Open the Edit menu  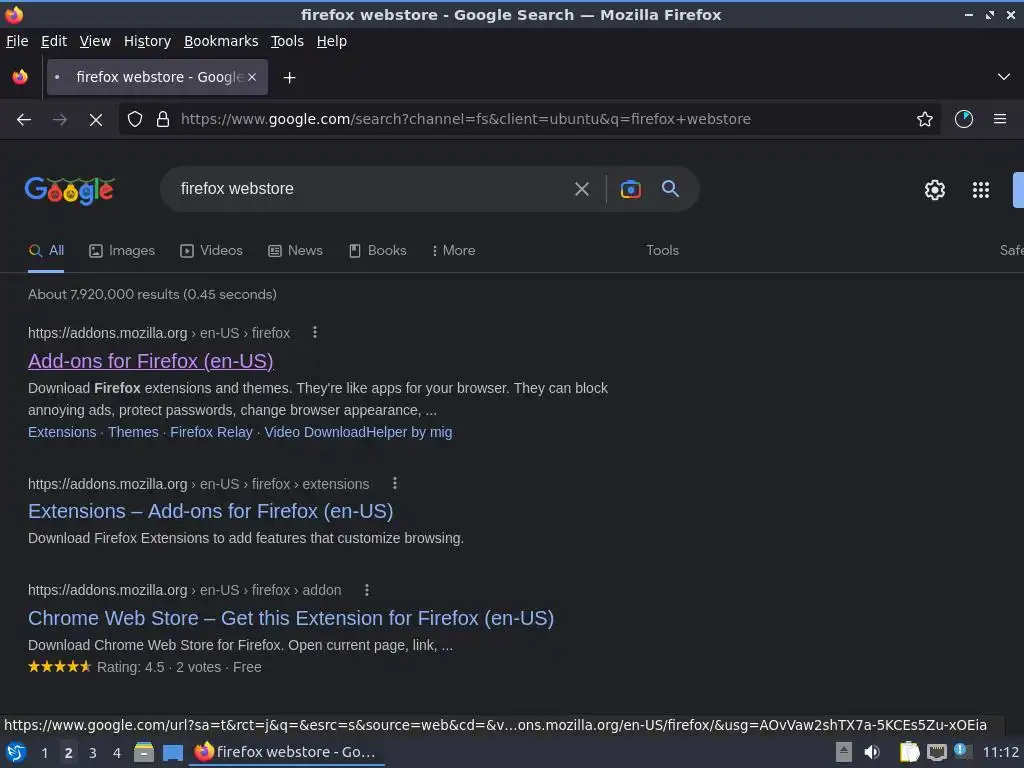(54, 41)
